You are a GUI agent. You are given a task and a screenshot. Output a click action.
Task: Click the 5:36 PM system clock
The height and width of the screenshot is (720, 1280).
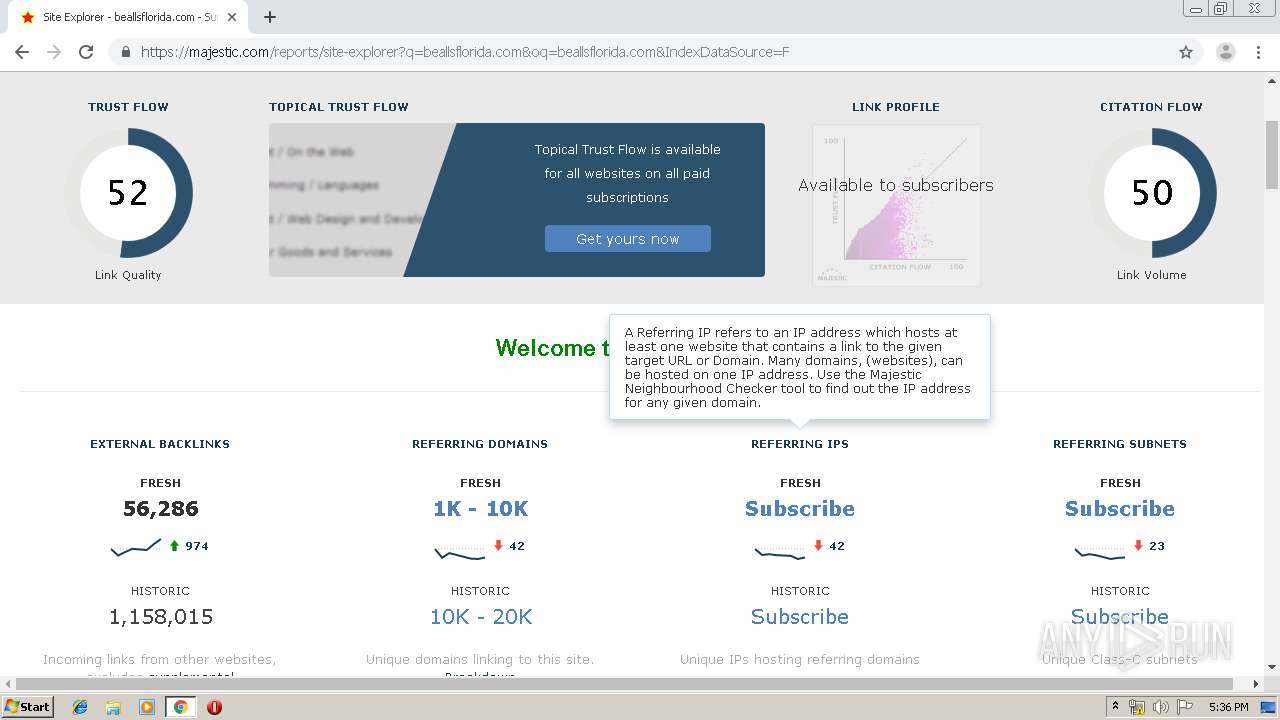(x=1229, y=707)
